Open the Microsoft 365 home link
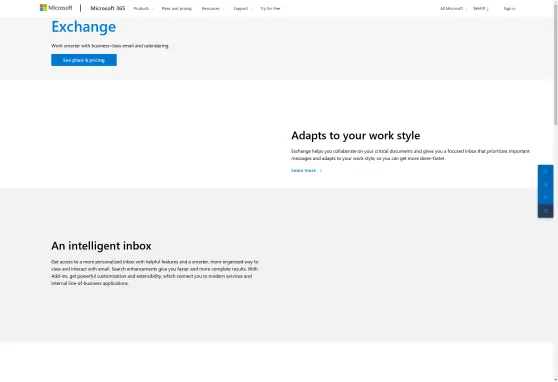 point(108,8)
